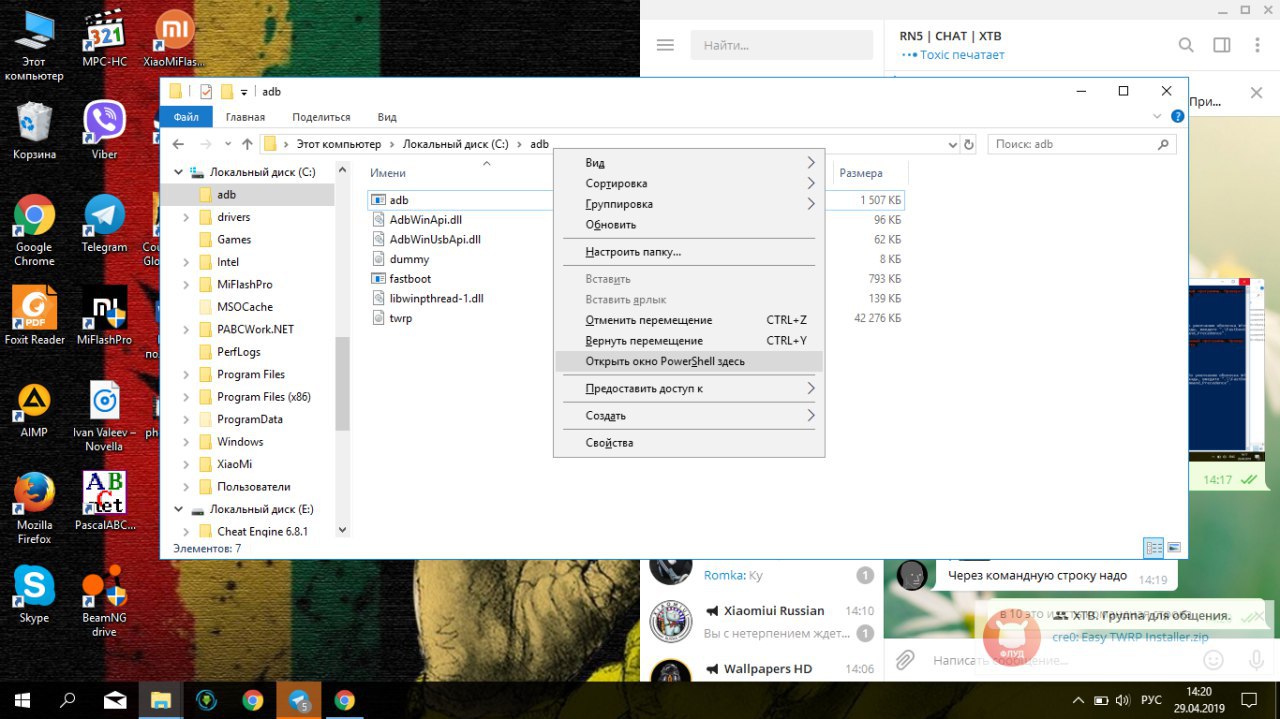The image size is (1280, 719).
Task: Launch MPC-HC from desktop
Action: (104, 39)
